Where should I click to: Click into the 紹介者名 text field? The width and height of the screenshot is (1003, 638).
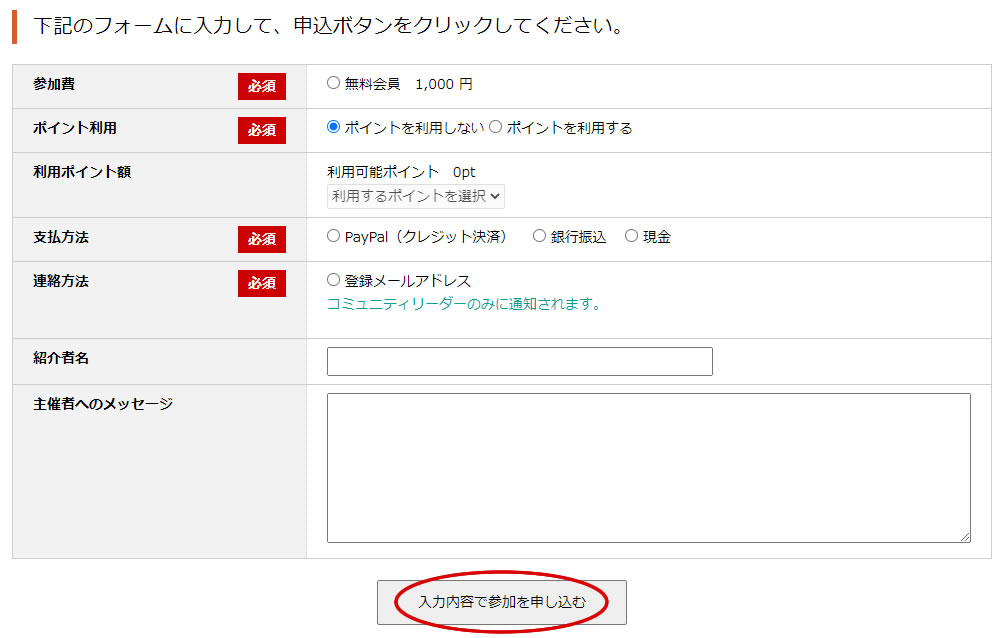[x=519, y=361]
